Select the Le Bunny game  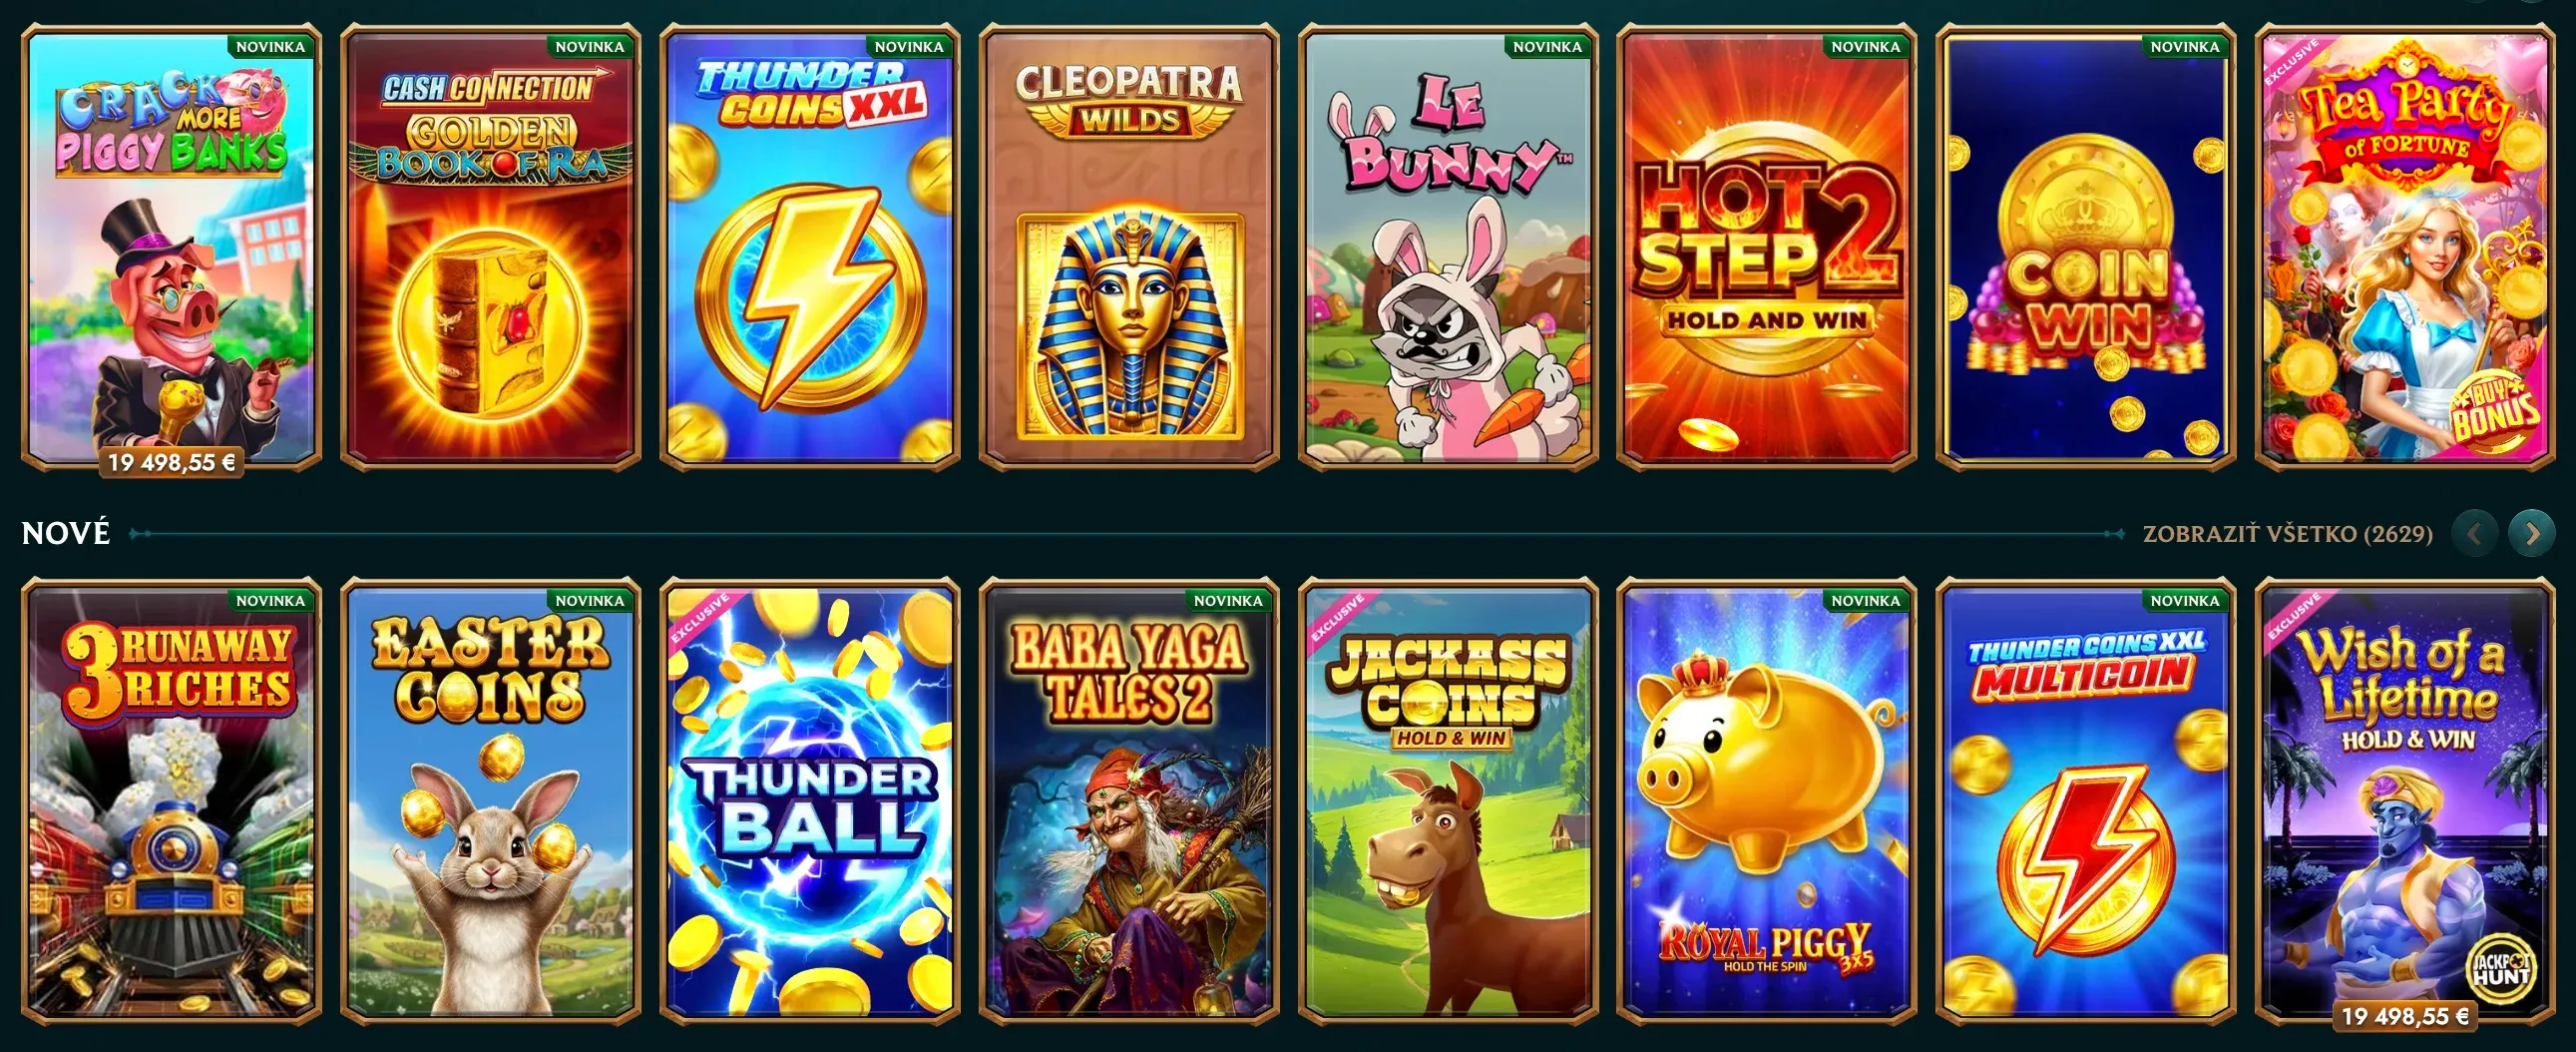point(1448,247)
